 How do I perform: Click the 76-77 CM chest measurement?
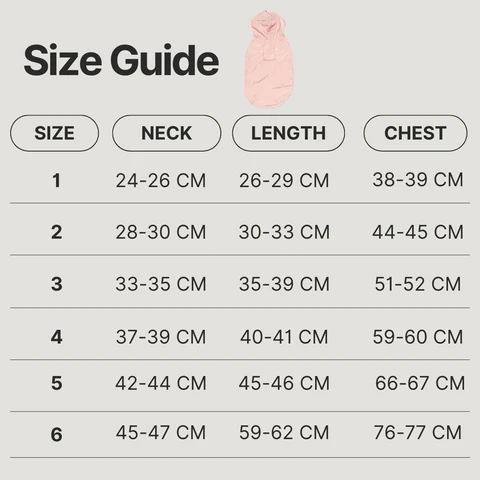[418, 433]
